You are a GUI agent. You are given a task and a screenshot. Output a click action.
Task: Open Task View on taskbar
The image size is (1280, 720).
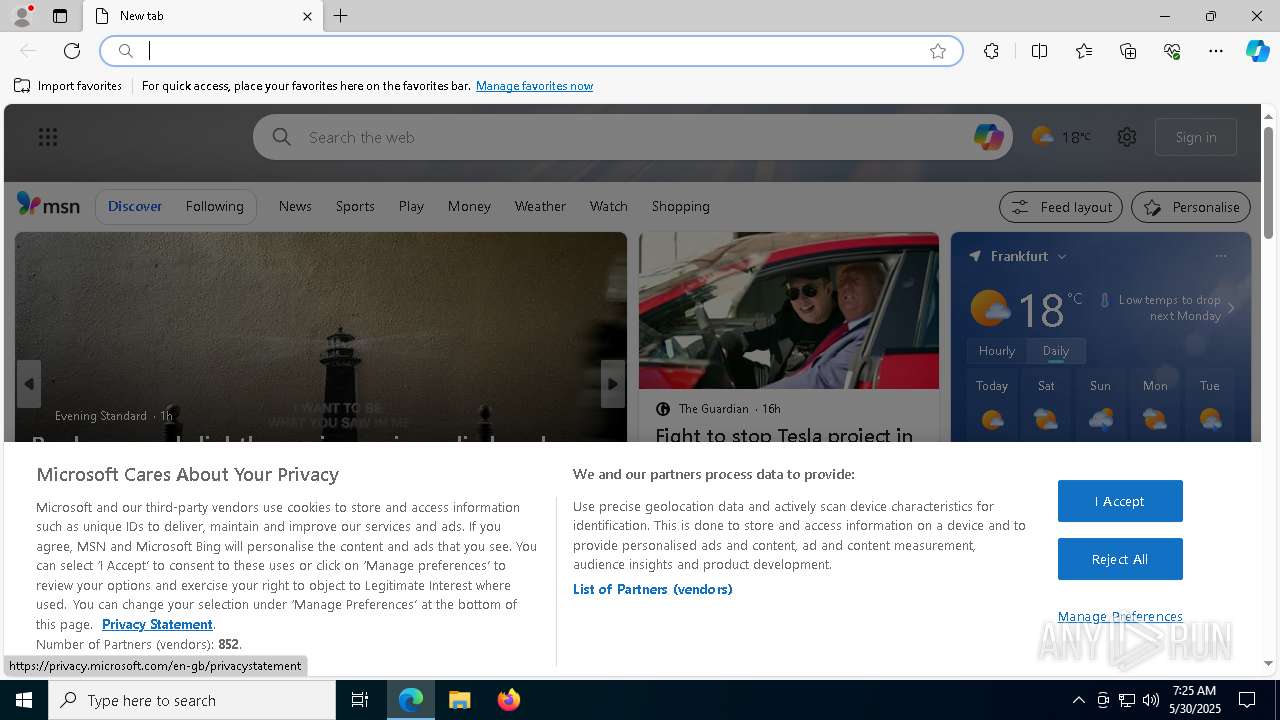coord(360,700)
